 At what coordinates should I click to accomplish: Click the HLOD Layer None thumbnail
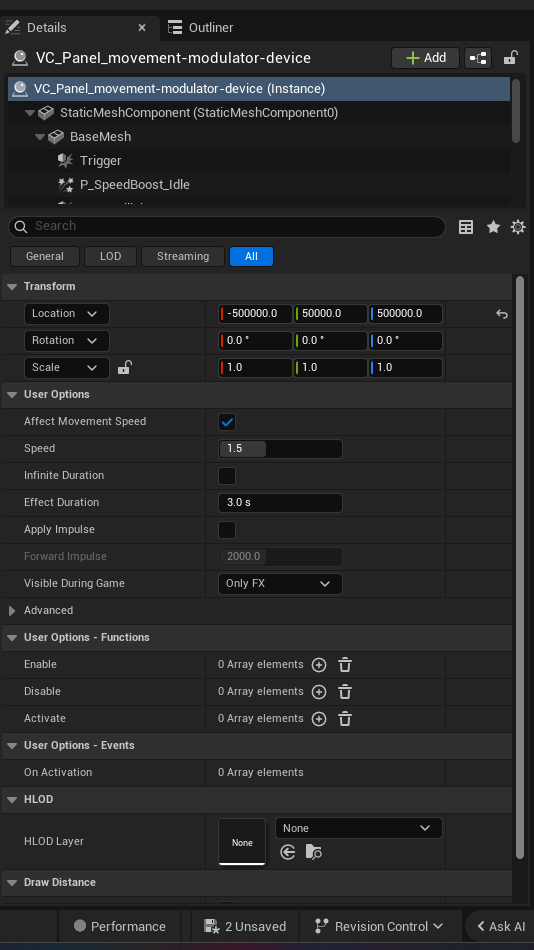click(x=242, y=842)
